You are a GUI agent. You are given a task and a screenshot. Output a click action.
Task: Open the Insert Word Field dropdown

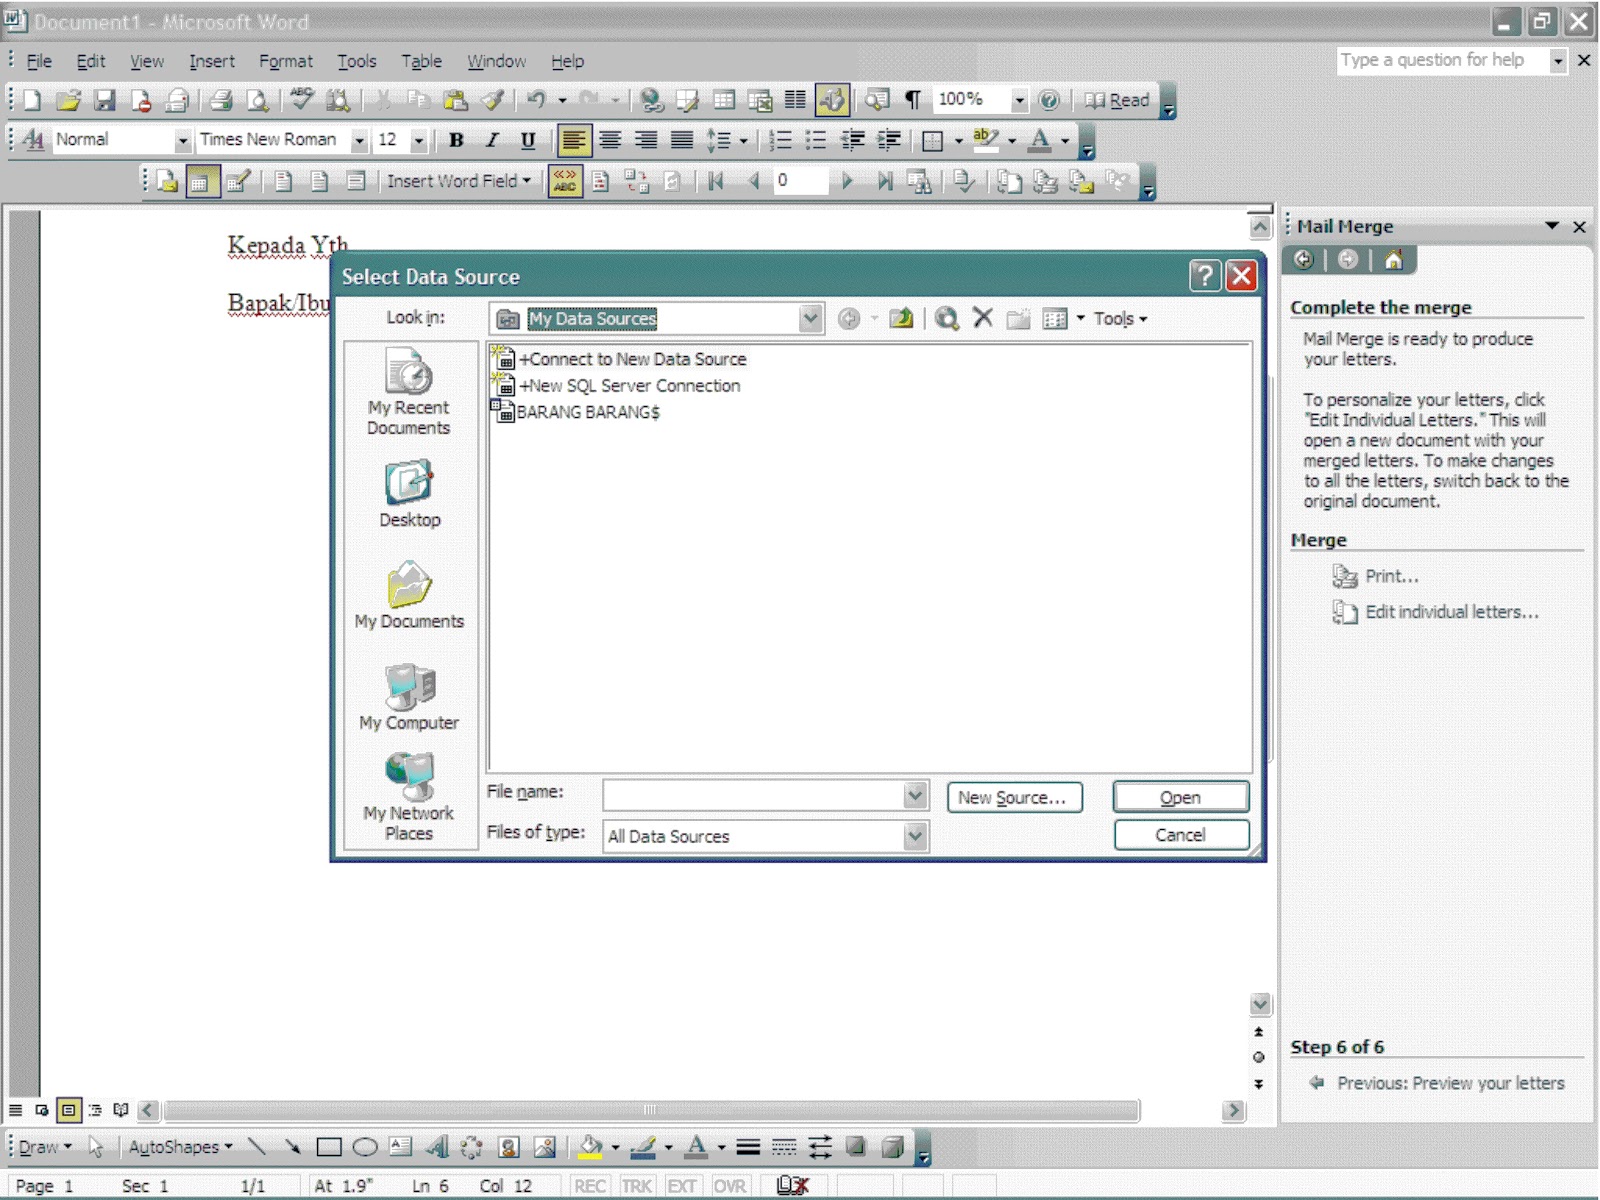(459, 181)
